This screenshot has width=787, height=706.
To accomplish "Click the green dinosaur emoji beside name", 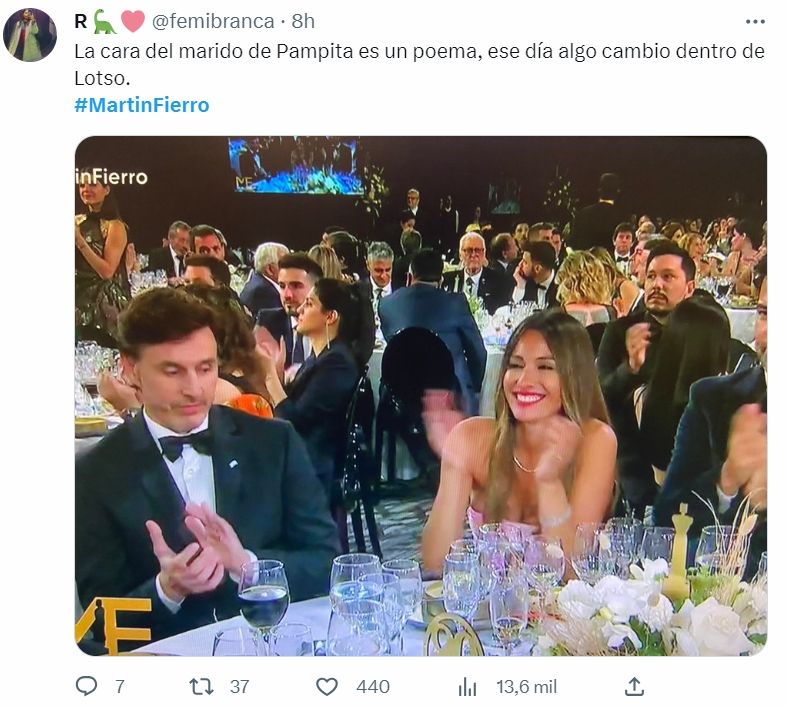I will [x=105, y=21].
